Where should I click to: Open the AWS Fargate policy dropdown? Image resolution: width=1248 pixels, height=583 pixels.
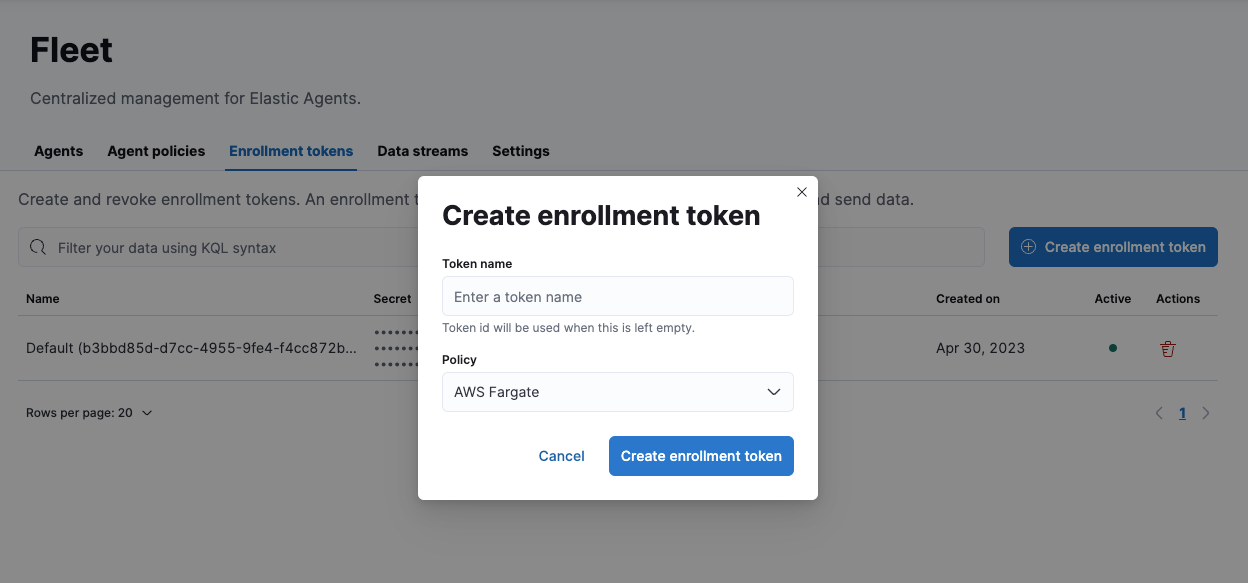(x=617, y=392)
